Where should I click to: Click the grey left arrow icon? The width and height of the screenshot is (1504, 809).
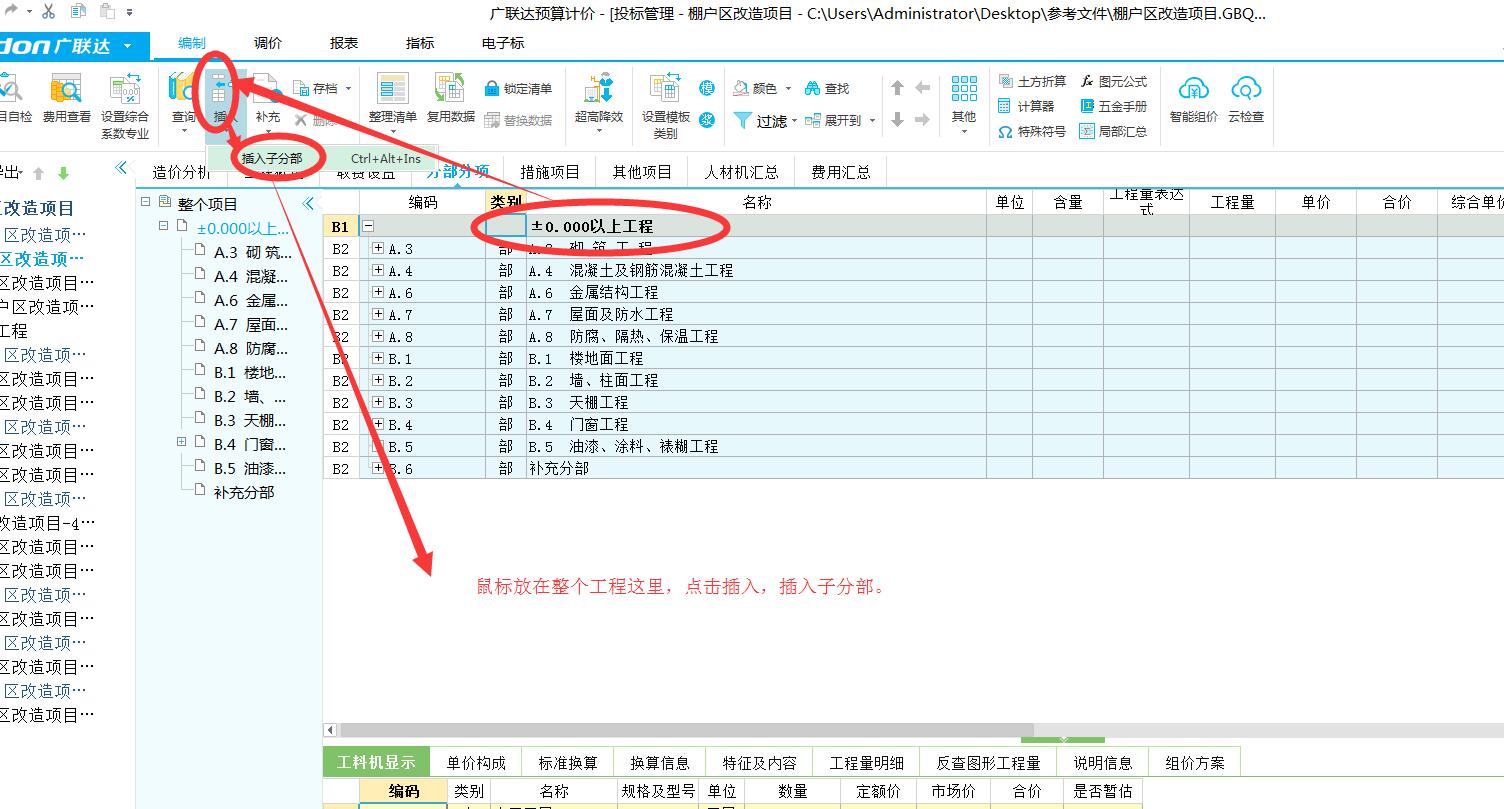pyautogui.click(x=923, y=88)
